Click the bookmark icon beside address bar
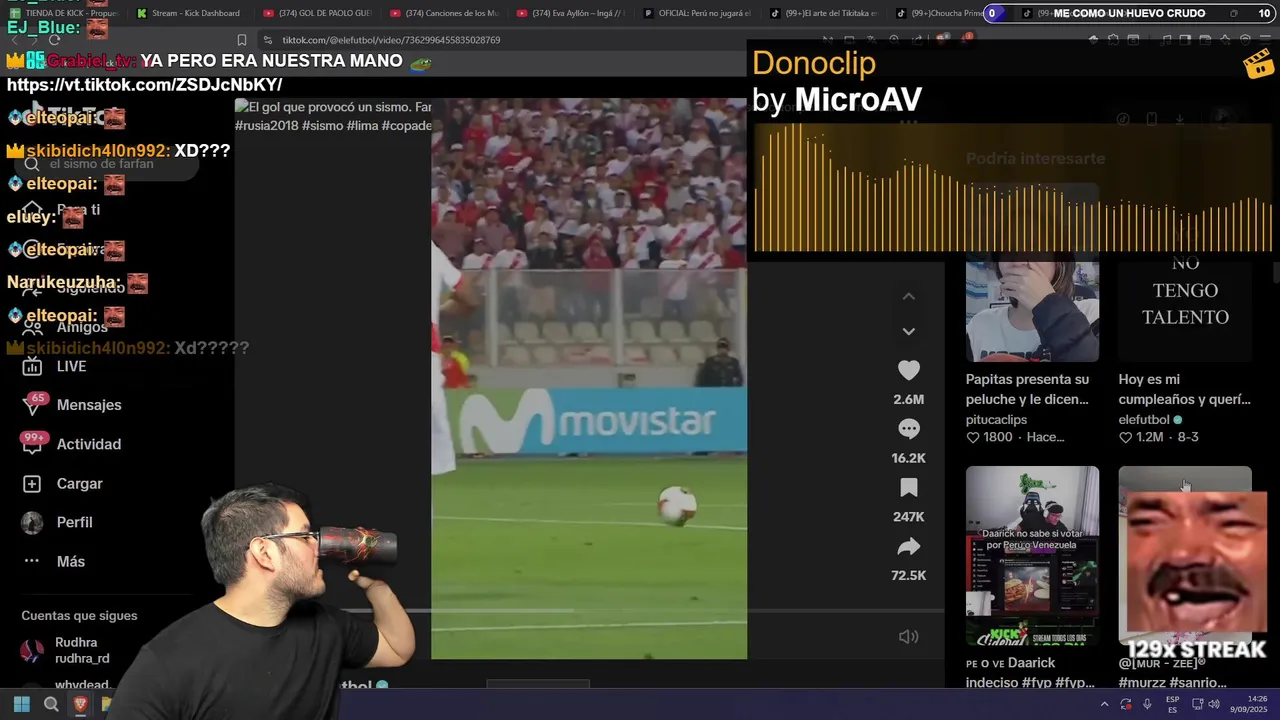 pos(241,40)
